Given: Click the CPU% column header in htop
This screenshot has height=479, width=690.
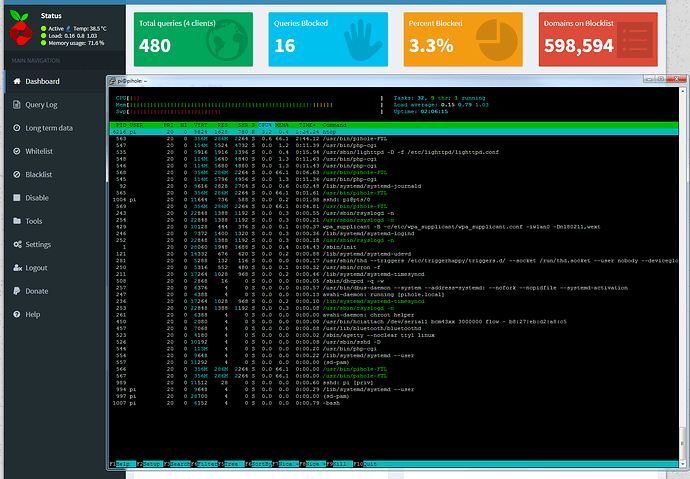Looking at the screenshot, I should tap(266, 125).
